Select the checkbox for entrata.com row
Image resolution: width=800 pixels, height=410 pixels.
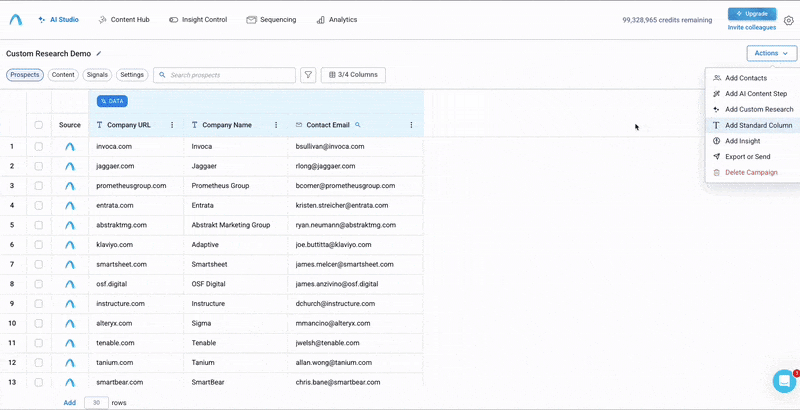pyautogui.click(x=39, y=206)
